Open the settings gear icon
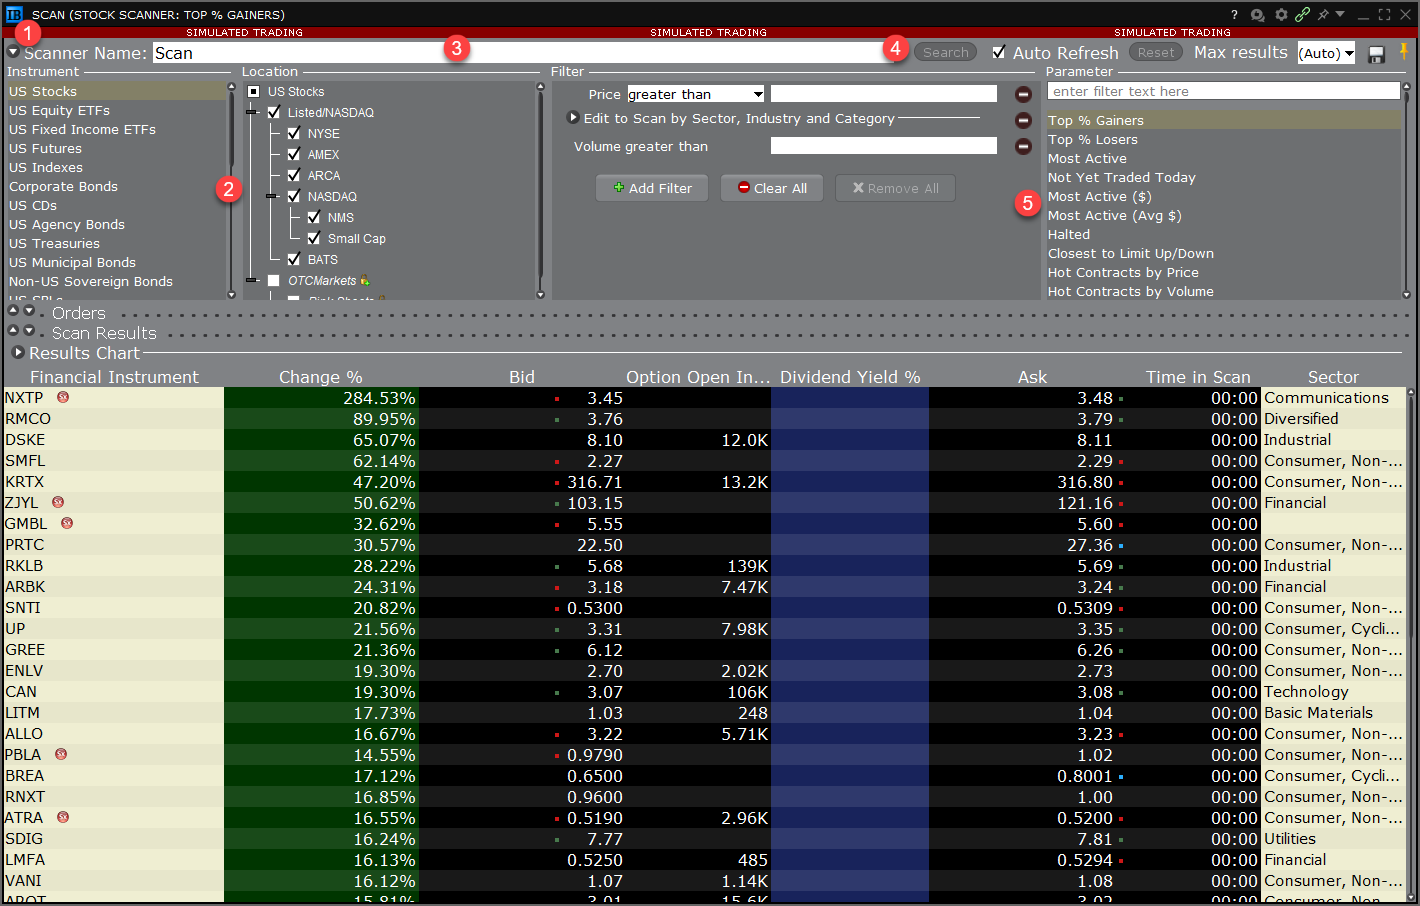This screenshot has height=906, width=1420. coord(1281,15)
